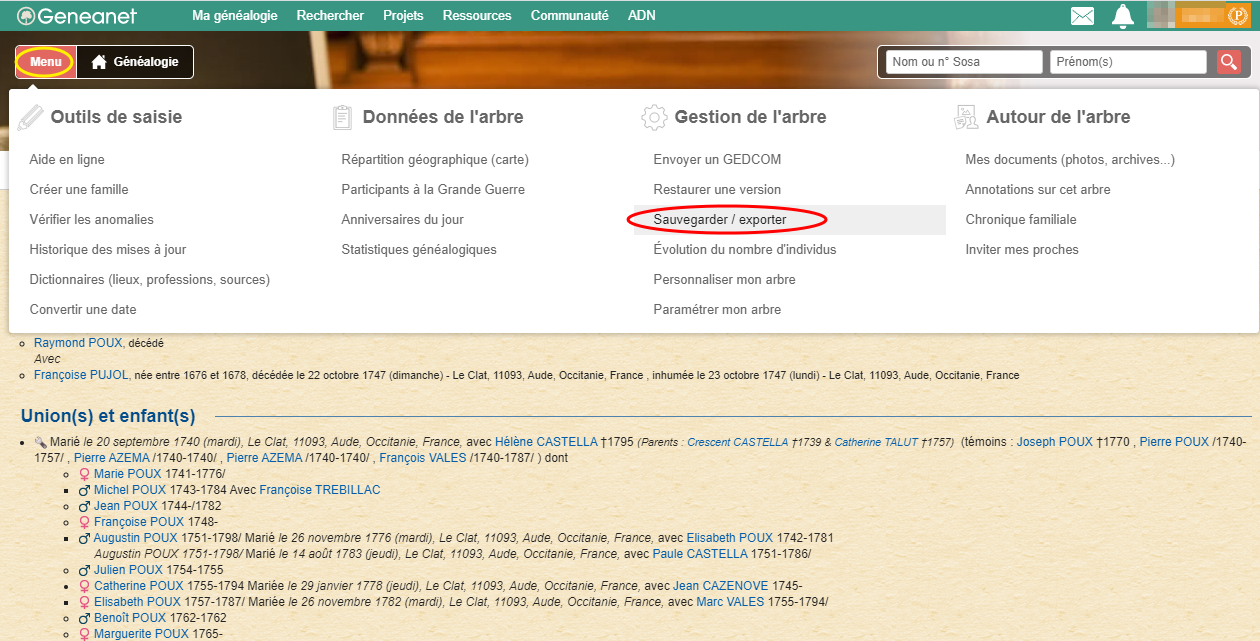Choose Envoyer un GEDCOM

tap(716, 160)
